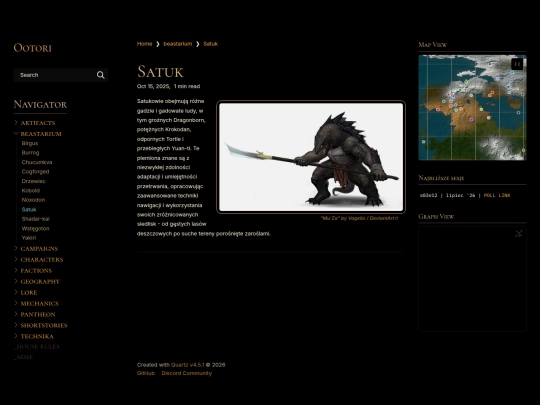Click the Satuk creature illustration

tap(311, 157)
